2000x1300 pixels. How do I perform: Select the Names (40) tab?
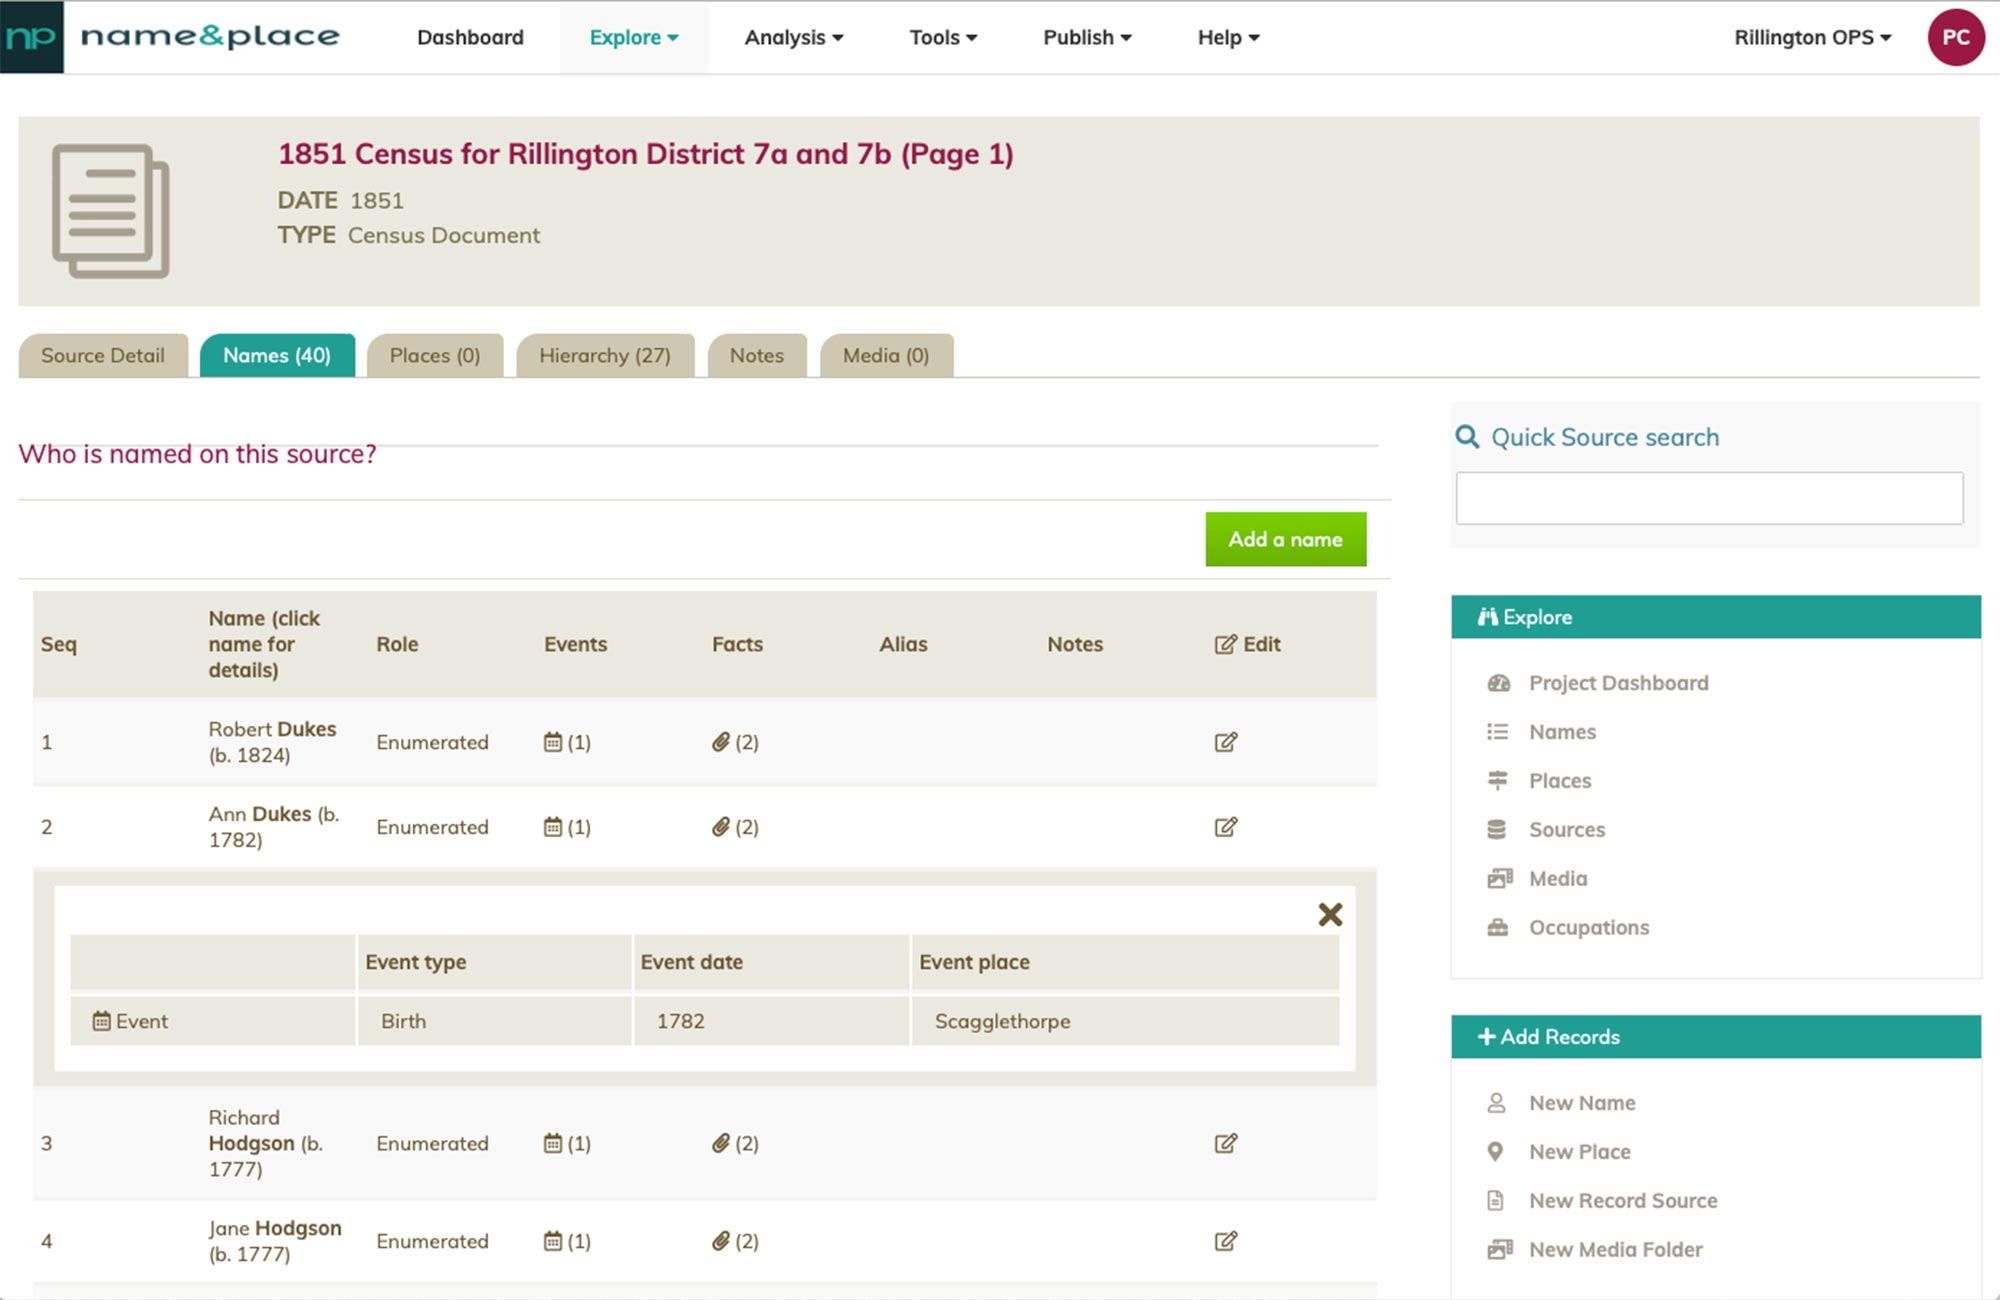pos(277,355)
